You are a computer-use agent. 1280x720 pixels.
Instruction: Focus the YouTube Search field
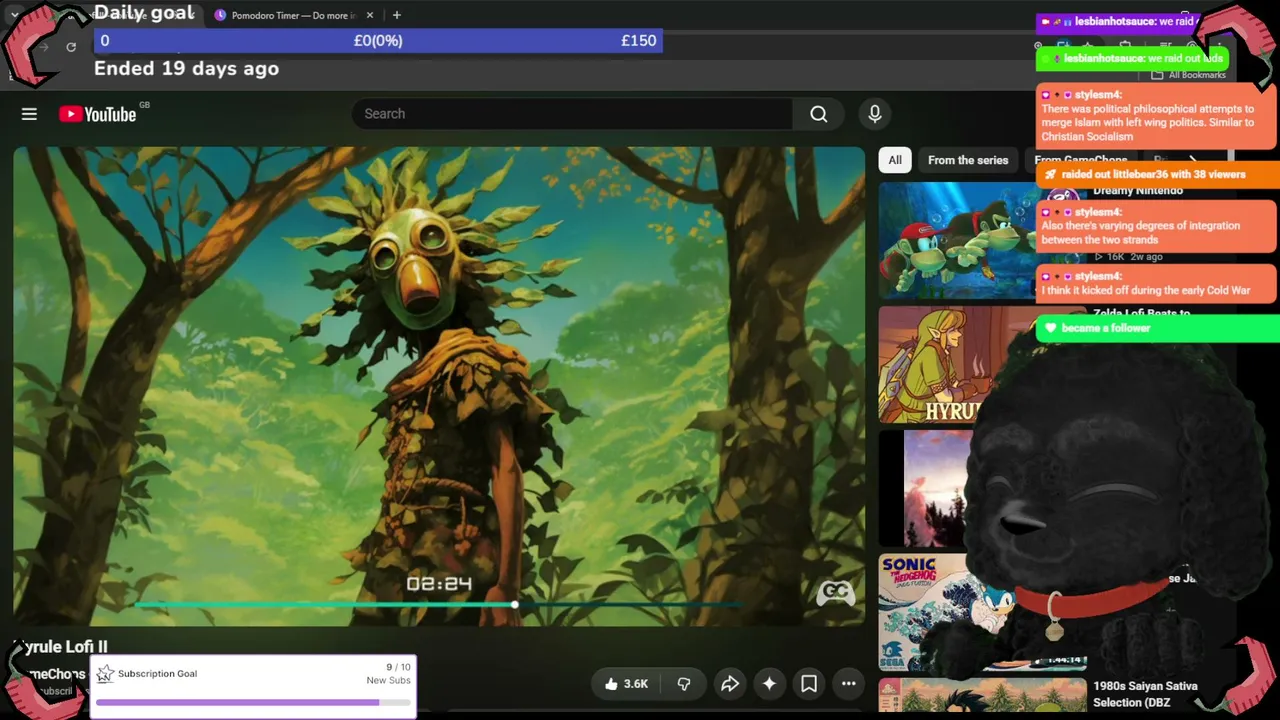pos(572,114)
